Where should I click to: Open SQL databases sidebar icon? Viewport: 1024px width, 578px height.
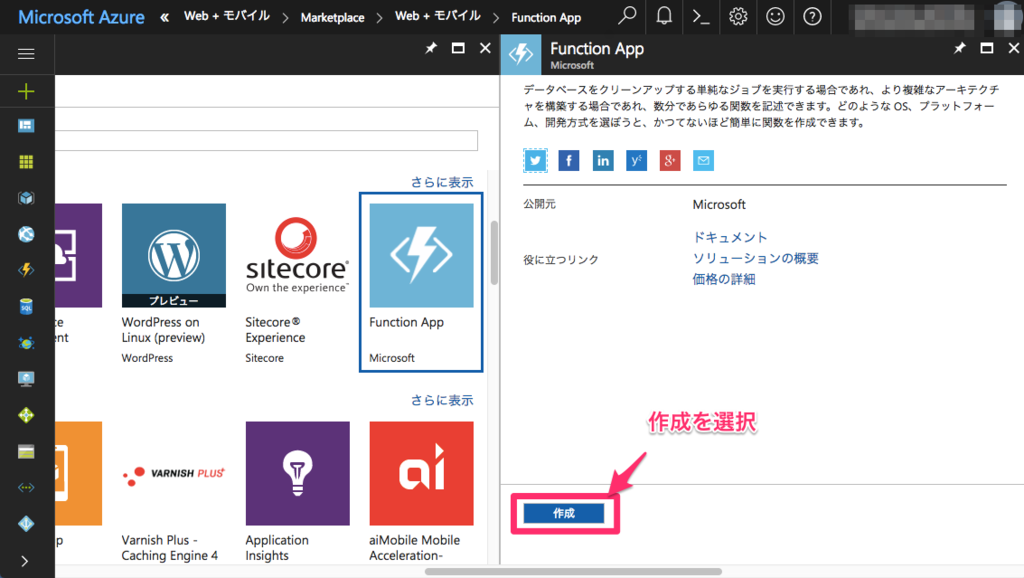click(x=26, y=306)
